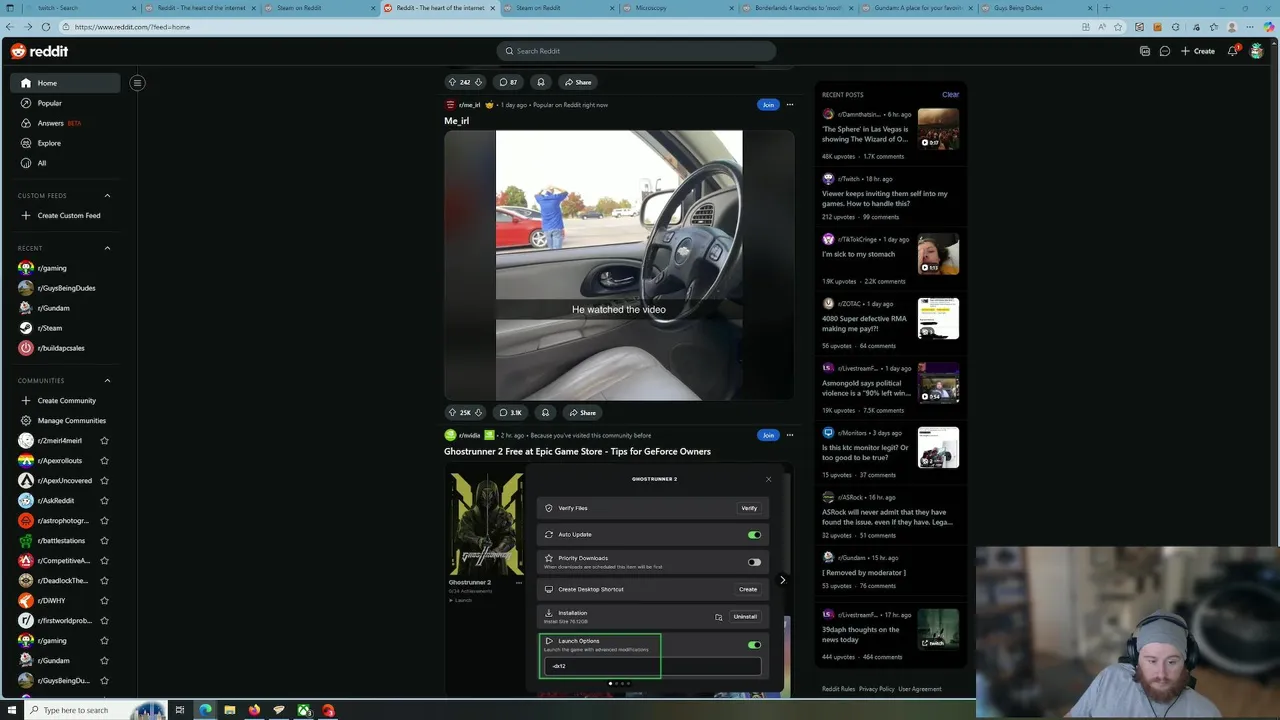
Task: Collapse the Recent section
Action: coord(107,248)
